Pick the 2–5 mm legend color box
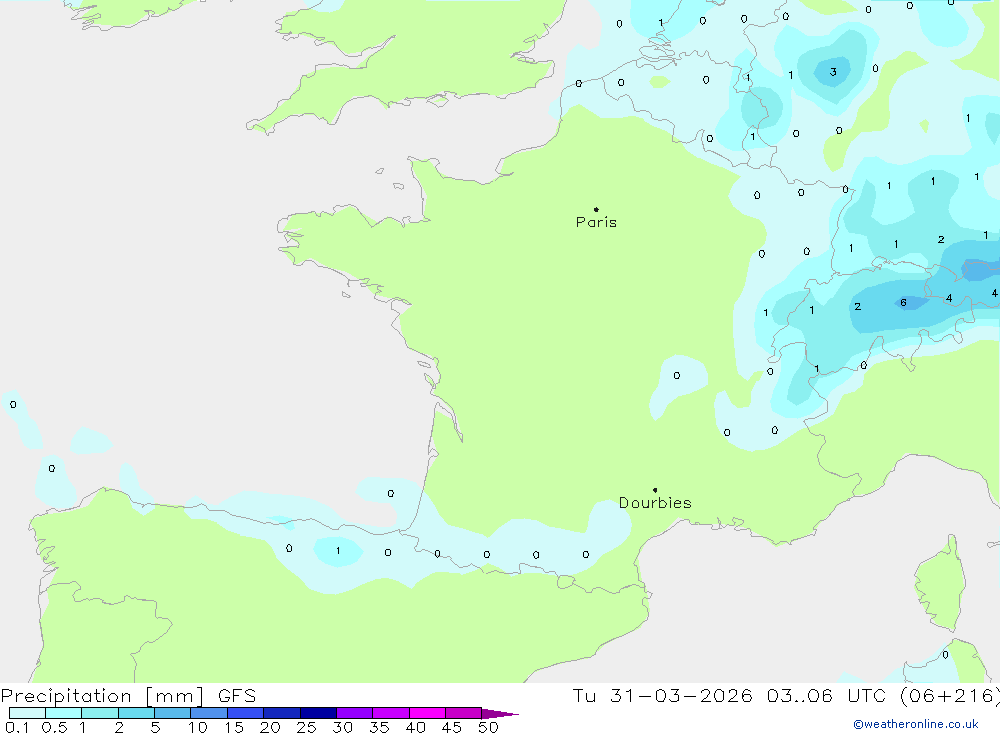 (x=136, y=713)
